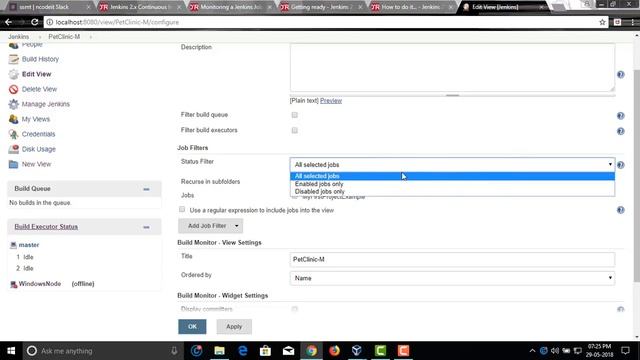640x360 pixels.
Task: Choose All selected jobs option
Action: [x=452, y=176]
